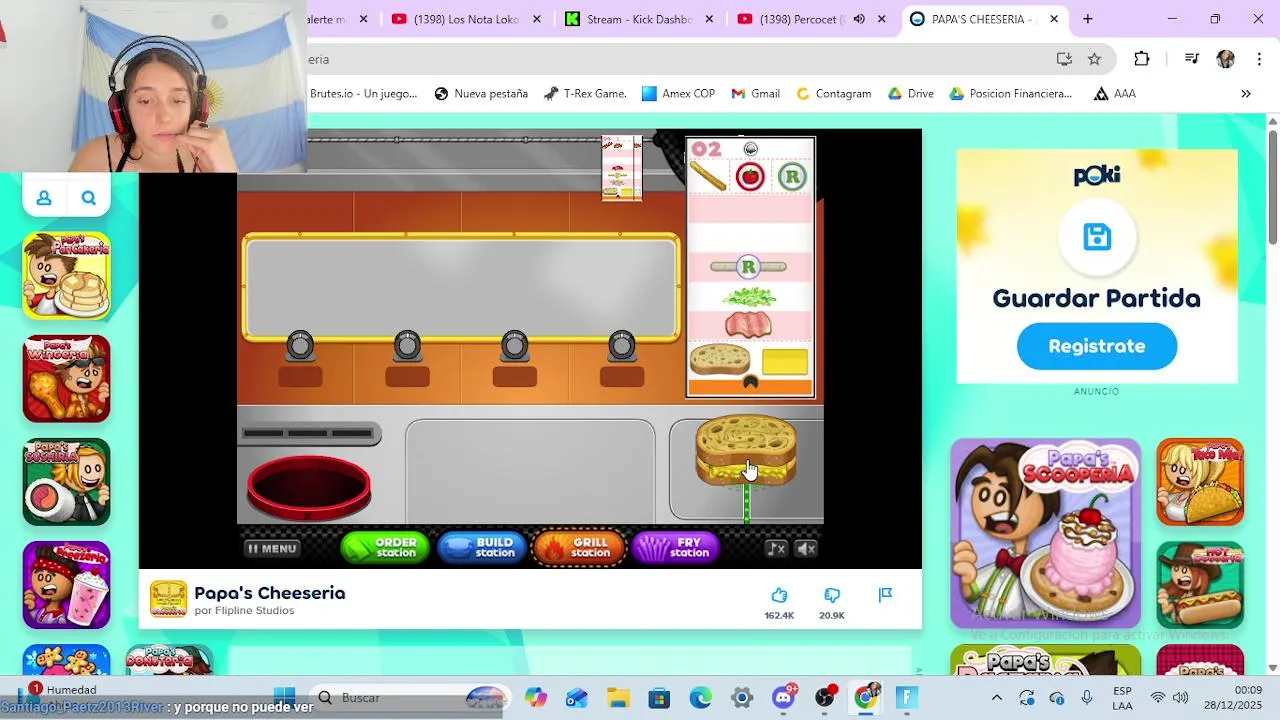
Task: Mute game sound effects speaker icon
Action: point(806,548)
